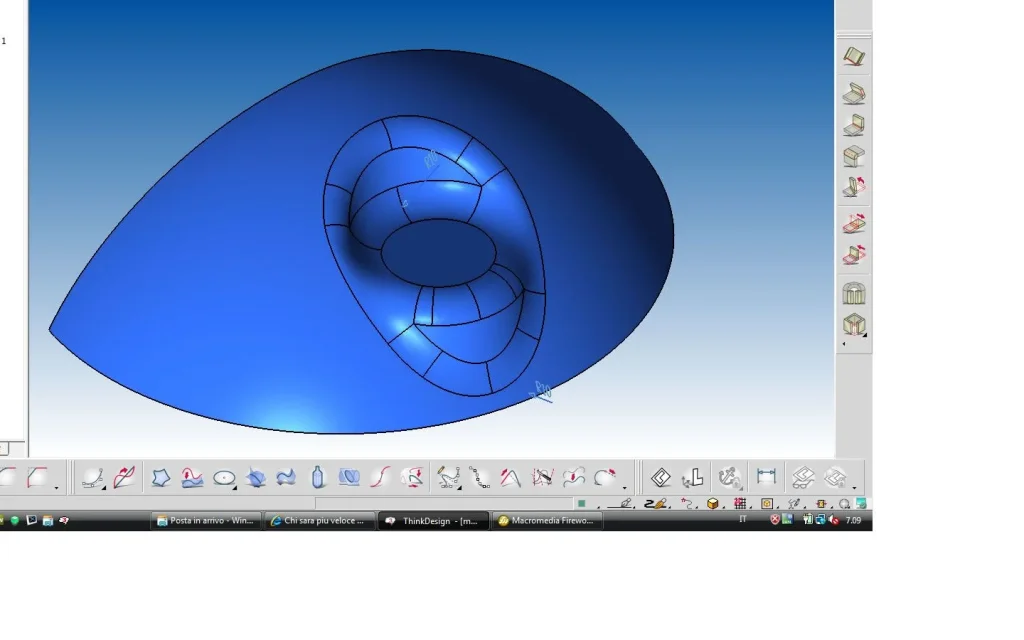Click the corner relief box tool
This screenshot has width=1024, height=640.
pyautogui.click(x=854, y=324)
